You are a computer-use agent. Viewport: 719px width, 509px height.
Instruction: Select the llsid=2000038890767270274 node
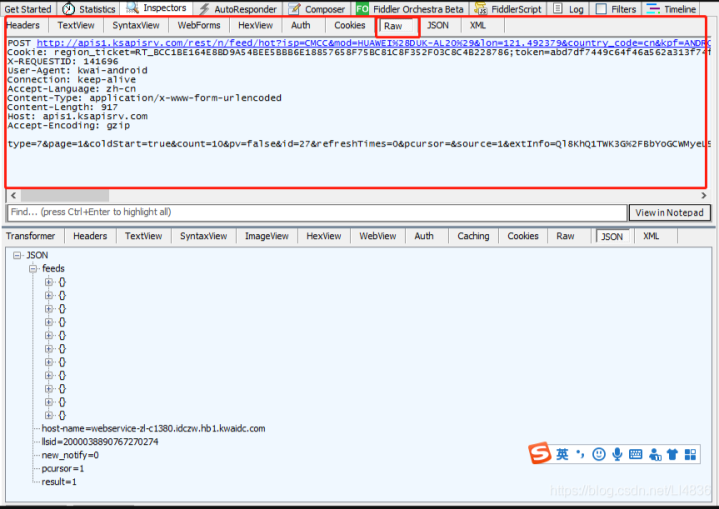[x=100, y=442]
